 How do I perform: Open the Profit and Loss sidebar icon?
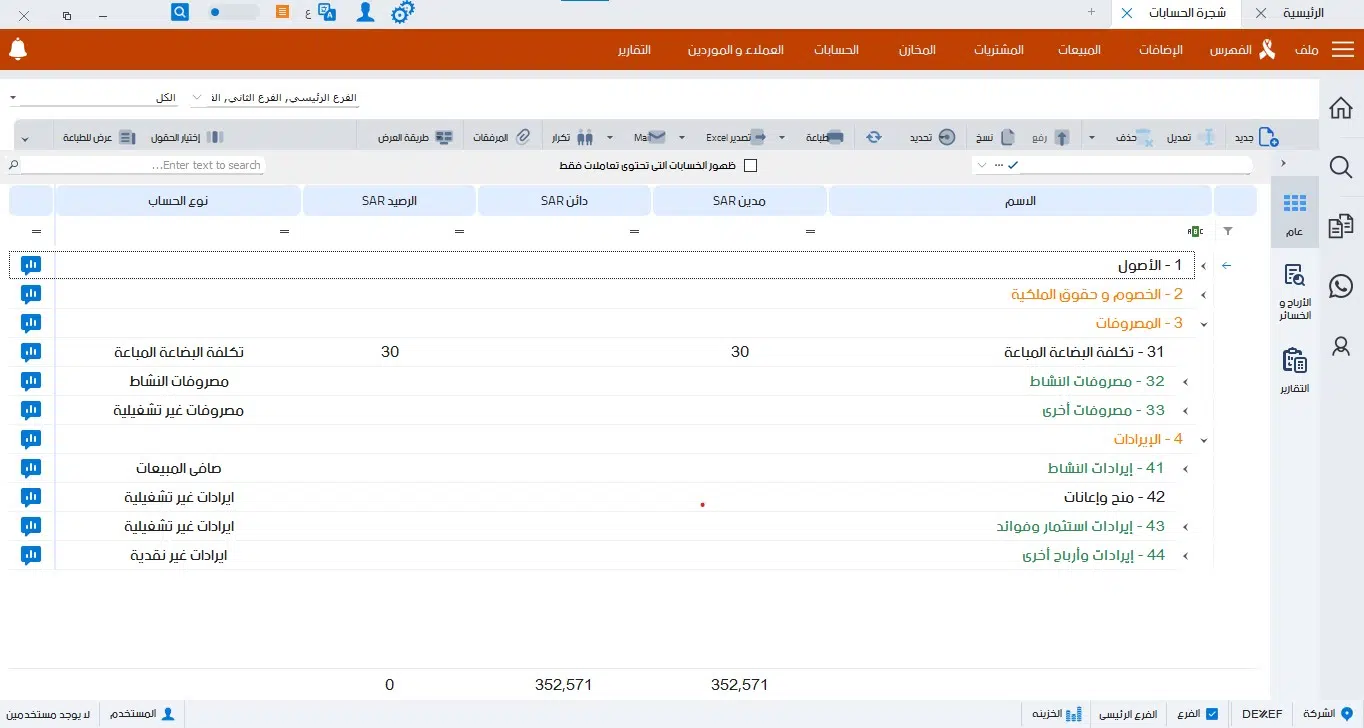pos(1294,290)
